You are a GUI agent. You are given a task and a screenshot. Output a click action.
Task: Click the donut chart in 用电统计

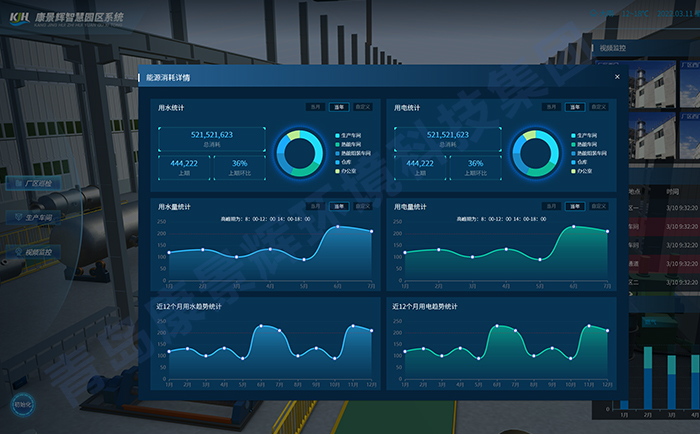[536, 152]
